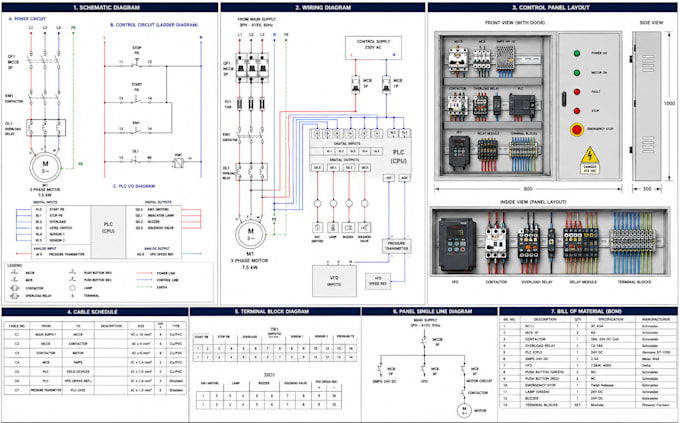Select the '5. TERMINAL BLOCK DIAGRAM' section header
680x423 pixels.
point(275,312)
